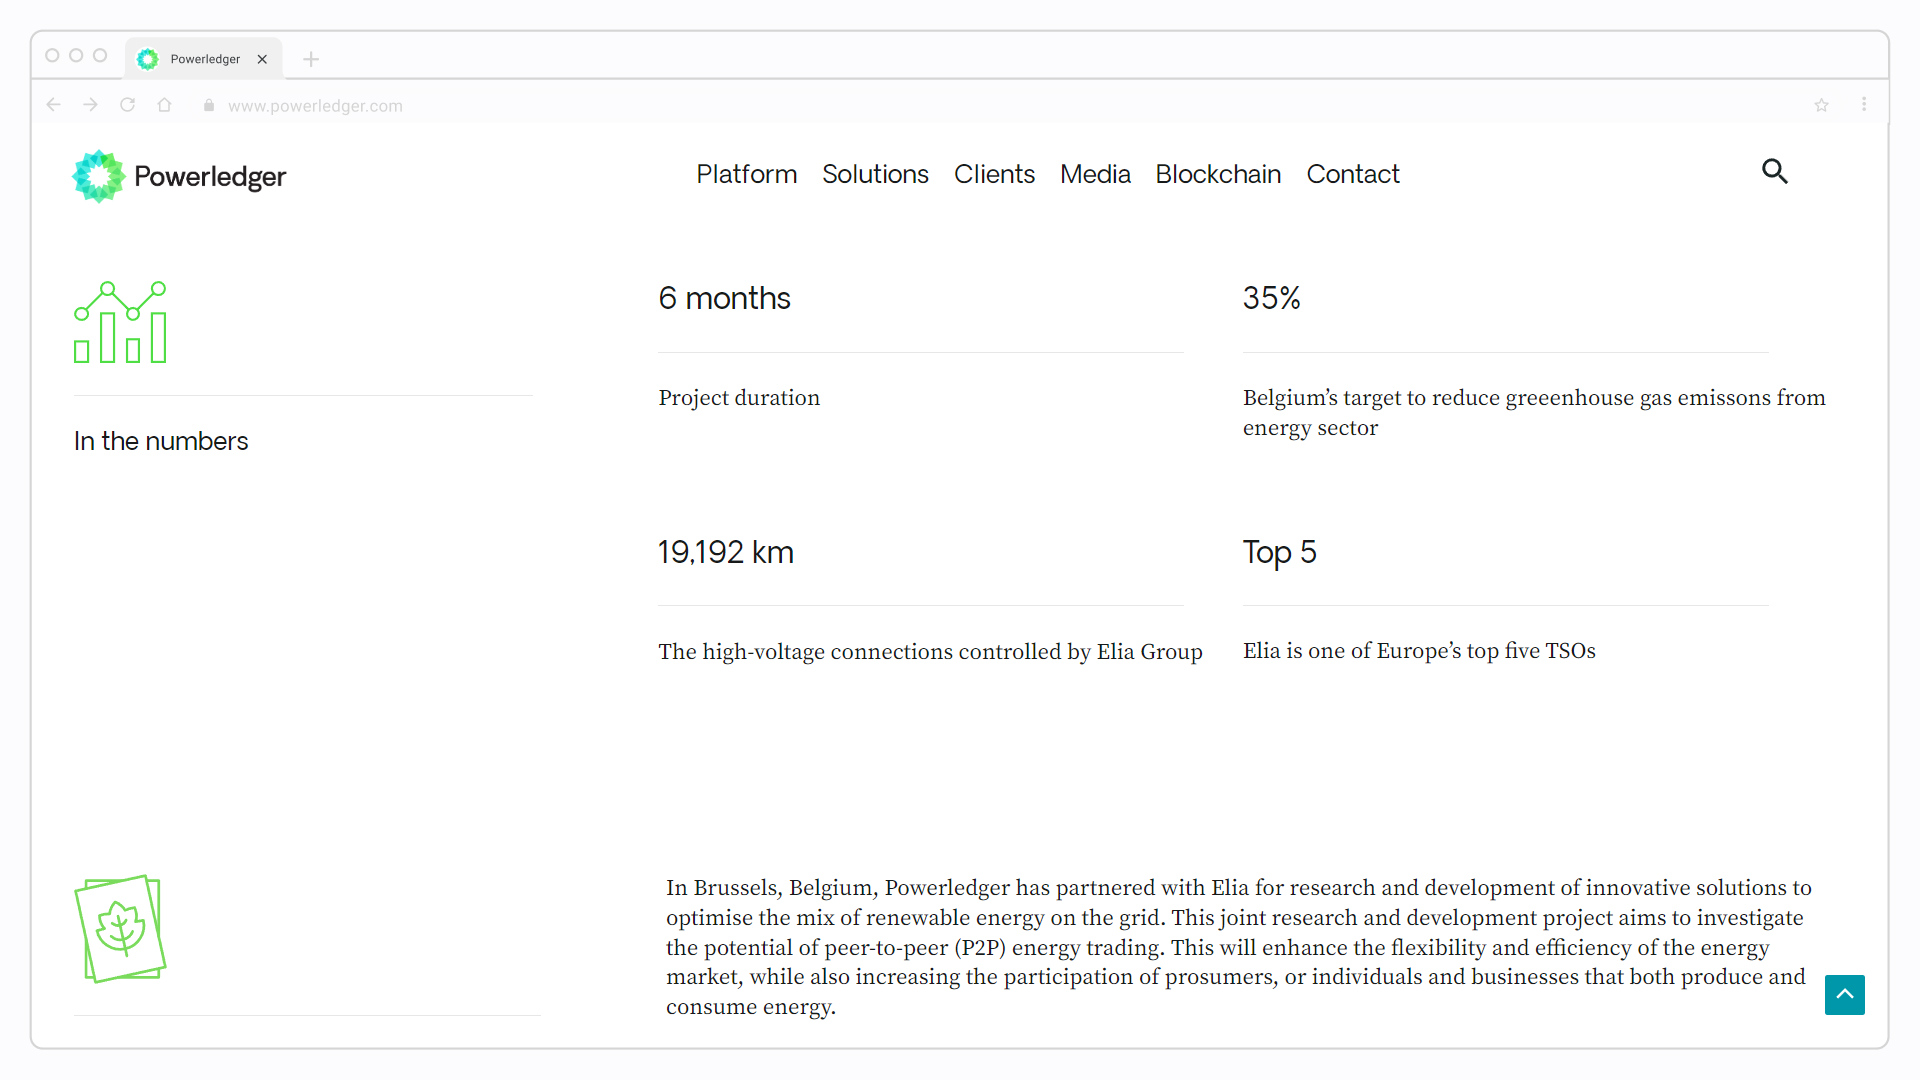
Task: Click the browser address bar input field
Action: click(960, 105)
